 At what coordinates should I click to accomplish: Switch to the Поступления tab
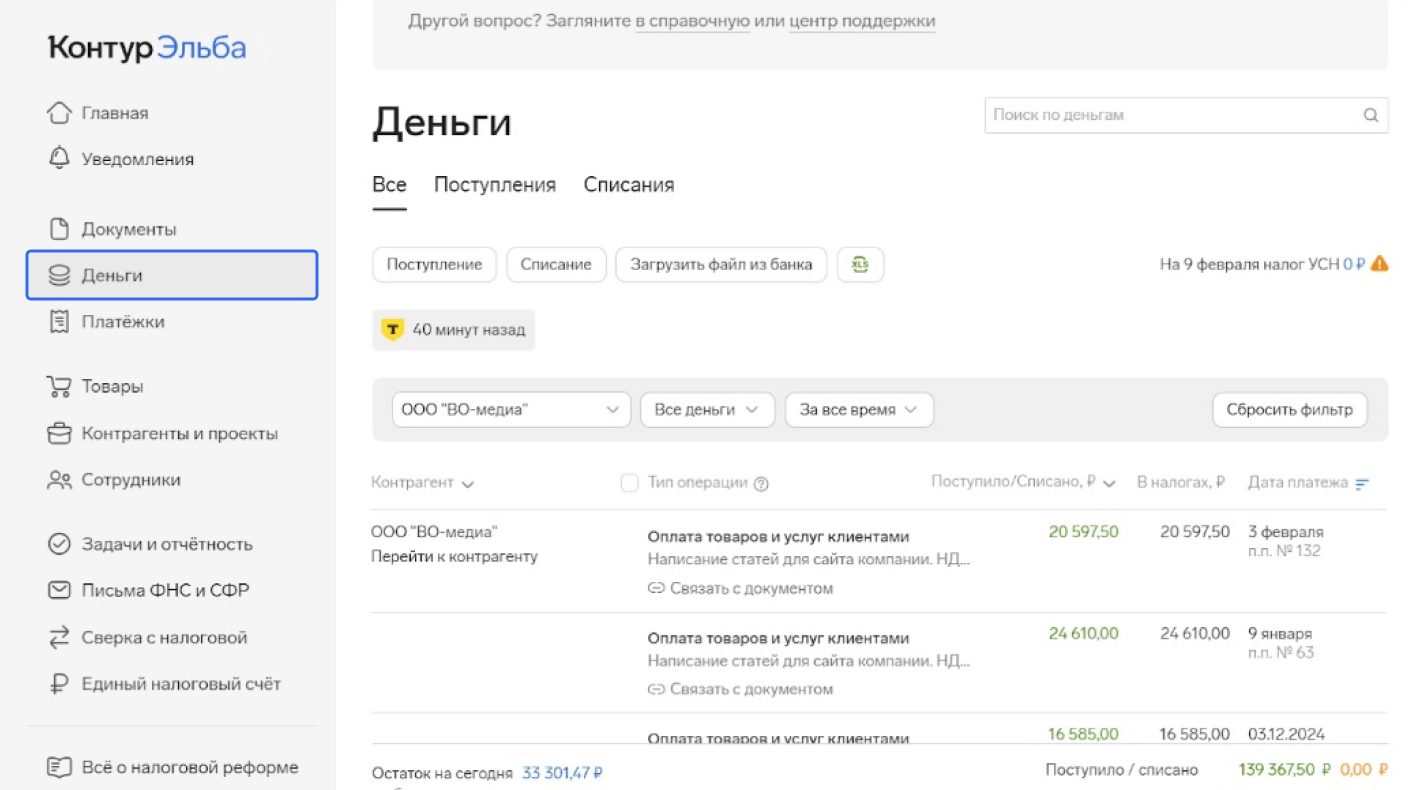pyautogui.click(x=494, y=185)
